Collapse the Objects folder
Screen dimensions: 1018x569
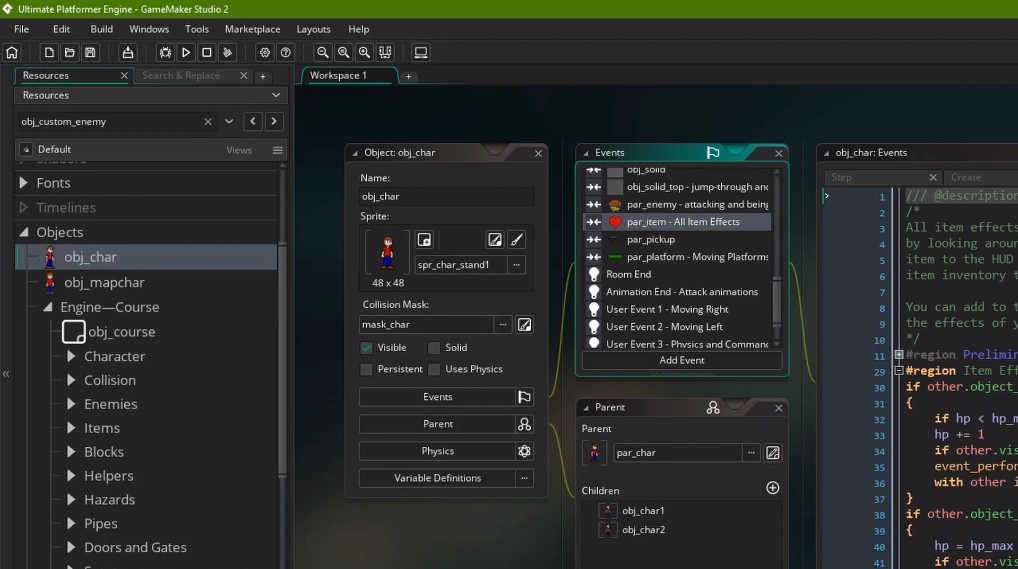tap(24, 232)
